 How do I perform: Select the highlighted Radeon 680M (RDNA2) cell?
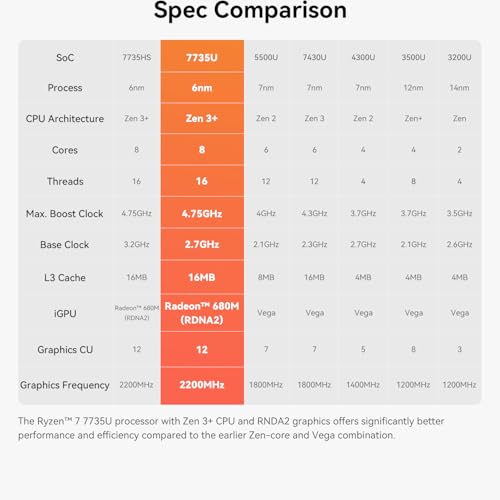[x=202, y=313]
